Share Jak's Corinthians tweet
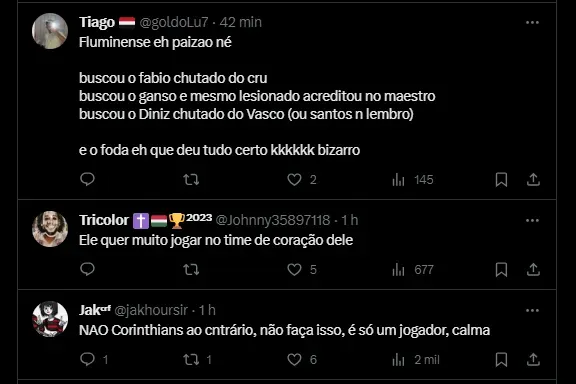Viewport: 576px width, 384px height. 533,359
